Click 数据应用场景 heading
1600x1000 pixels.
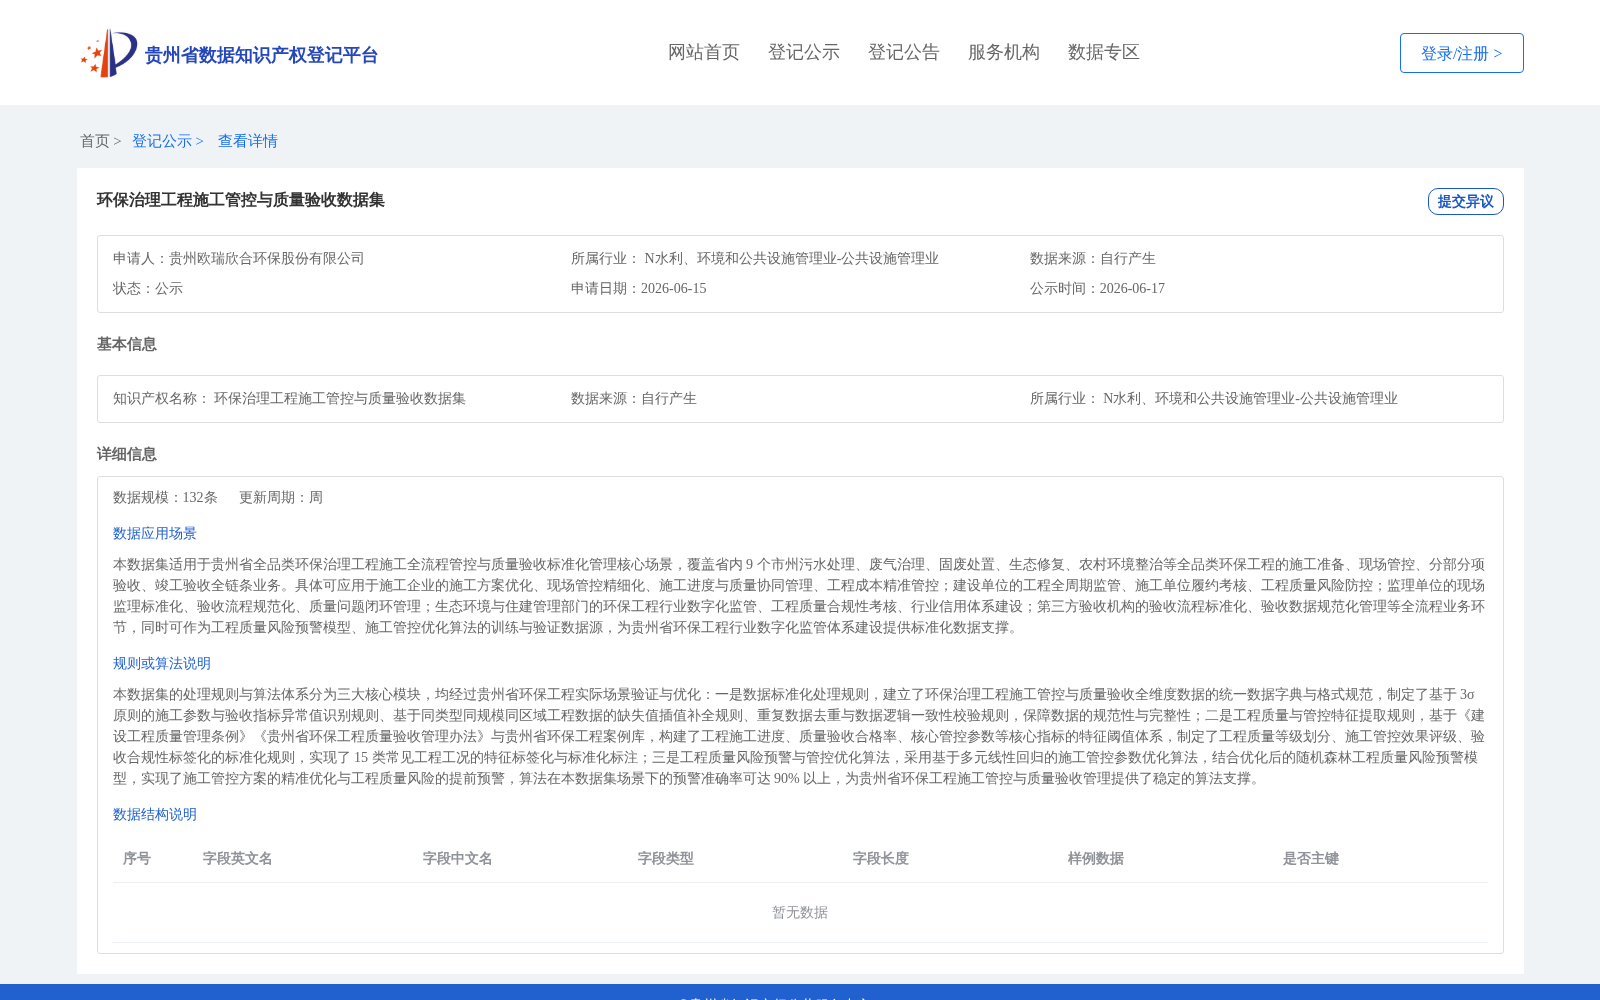click(x=155, y=533)
